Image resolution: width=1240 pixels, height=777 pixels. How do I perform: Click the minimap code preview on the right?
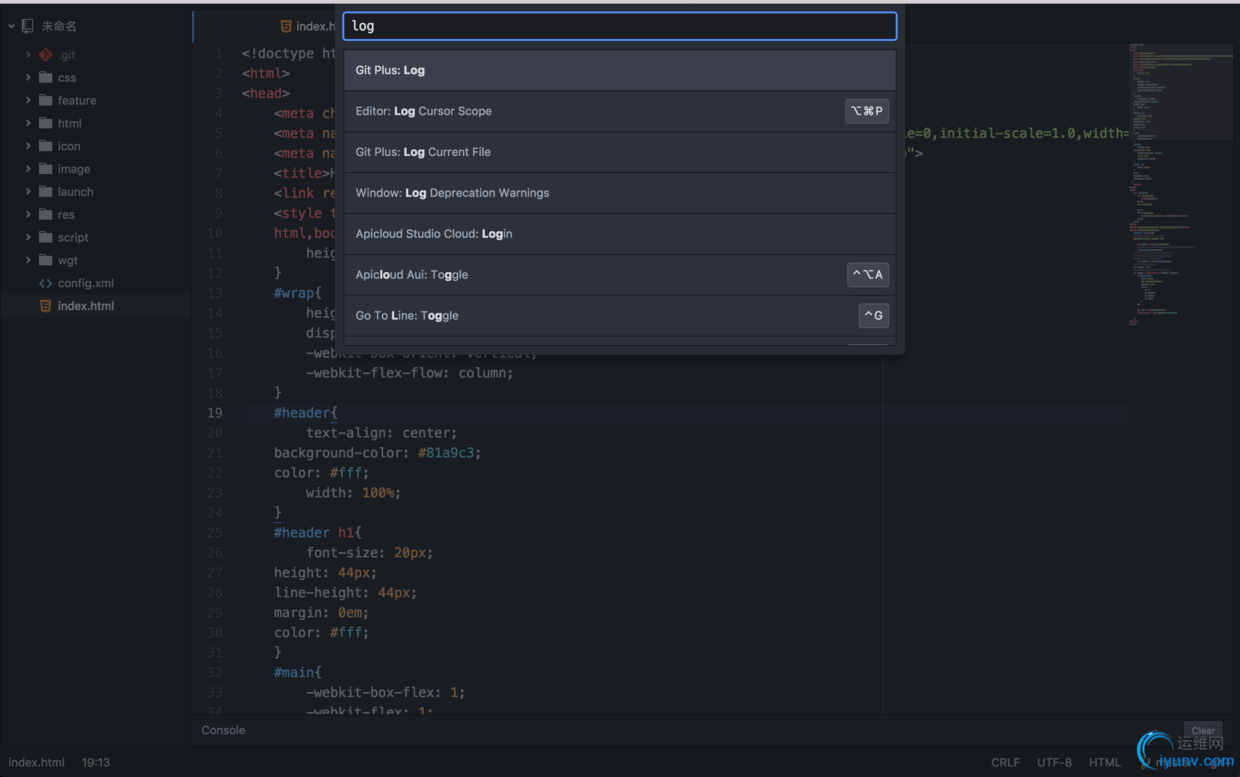click(x=1160, y=180)
